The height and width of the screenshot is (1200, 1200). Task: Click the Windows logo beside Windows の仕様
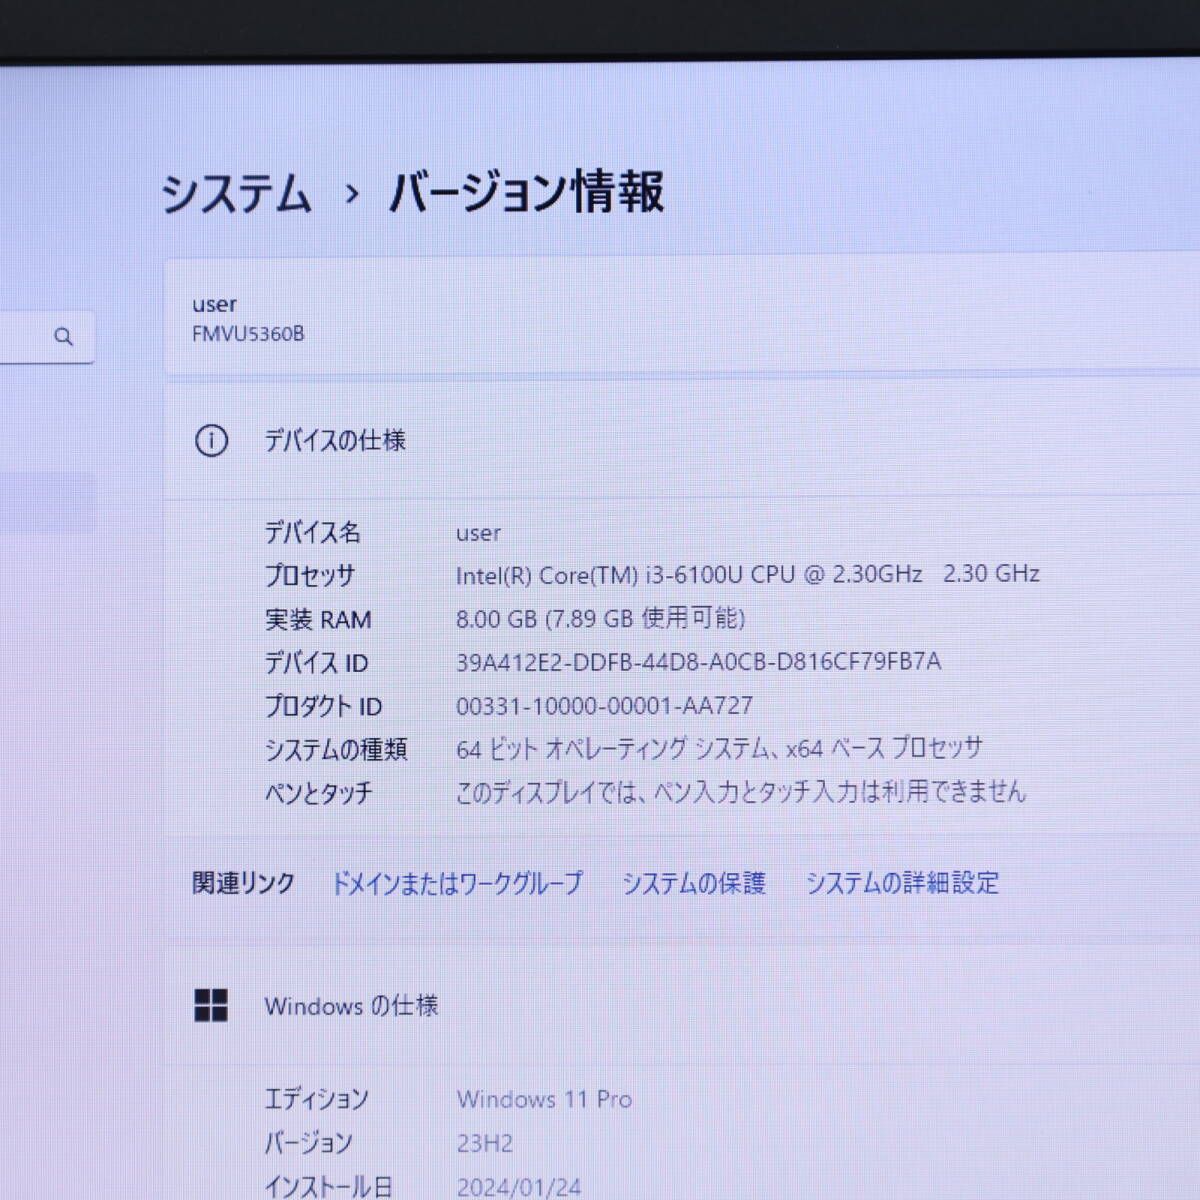coord(212,1007)
